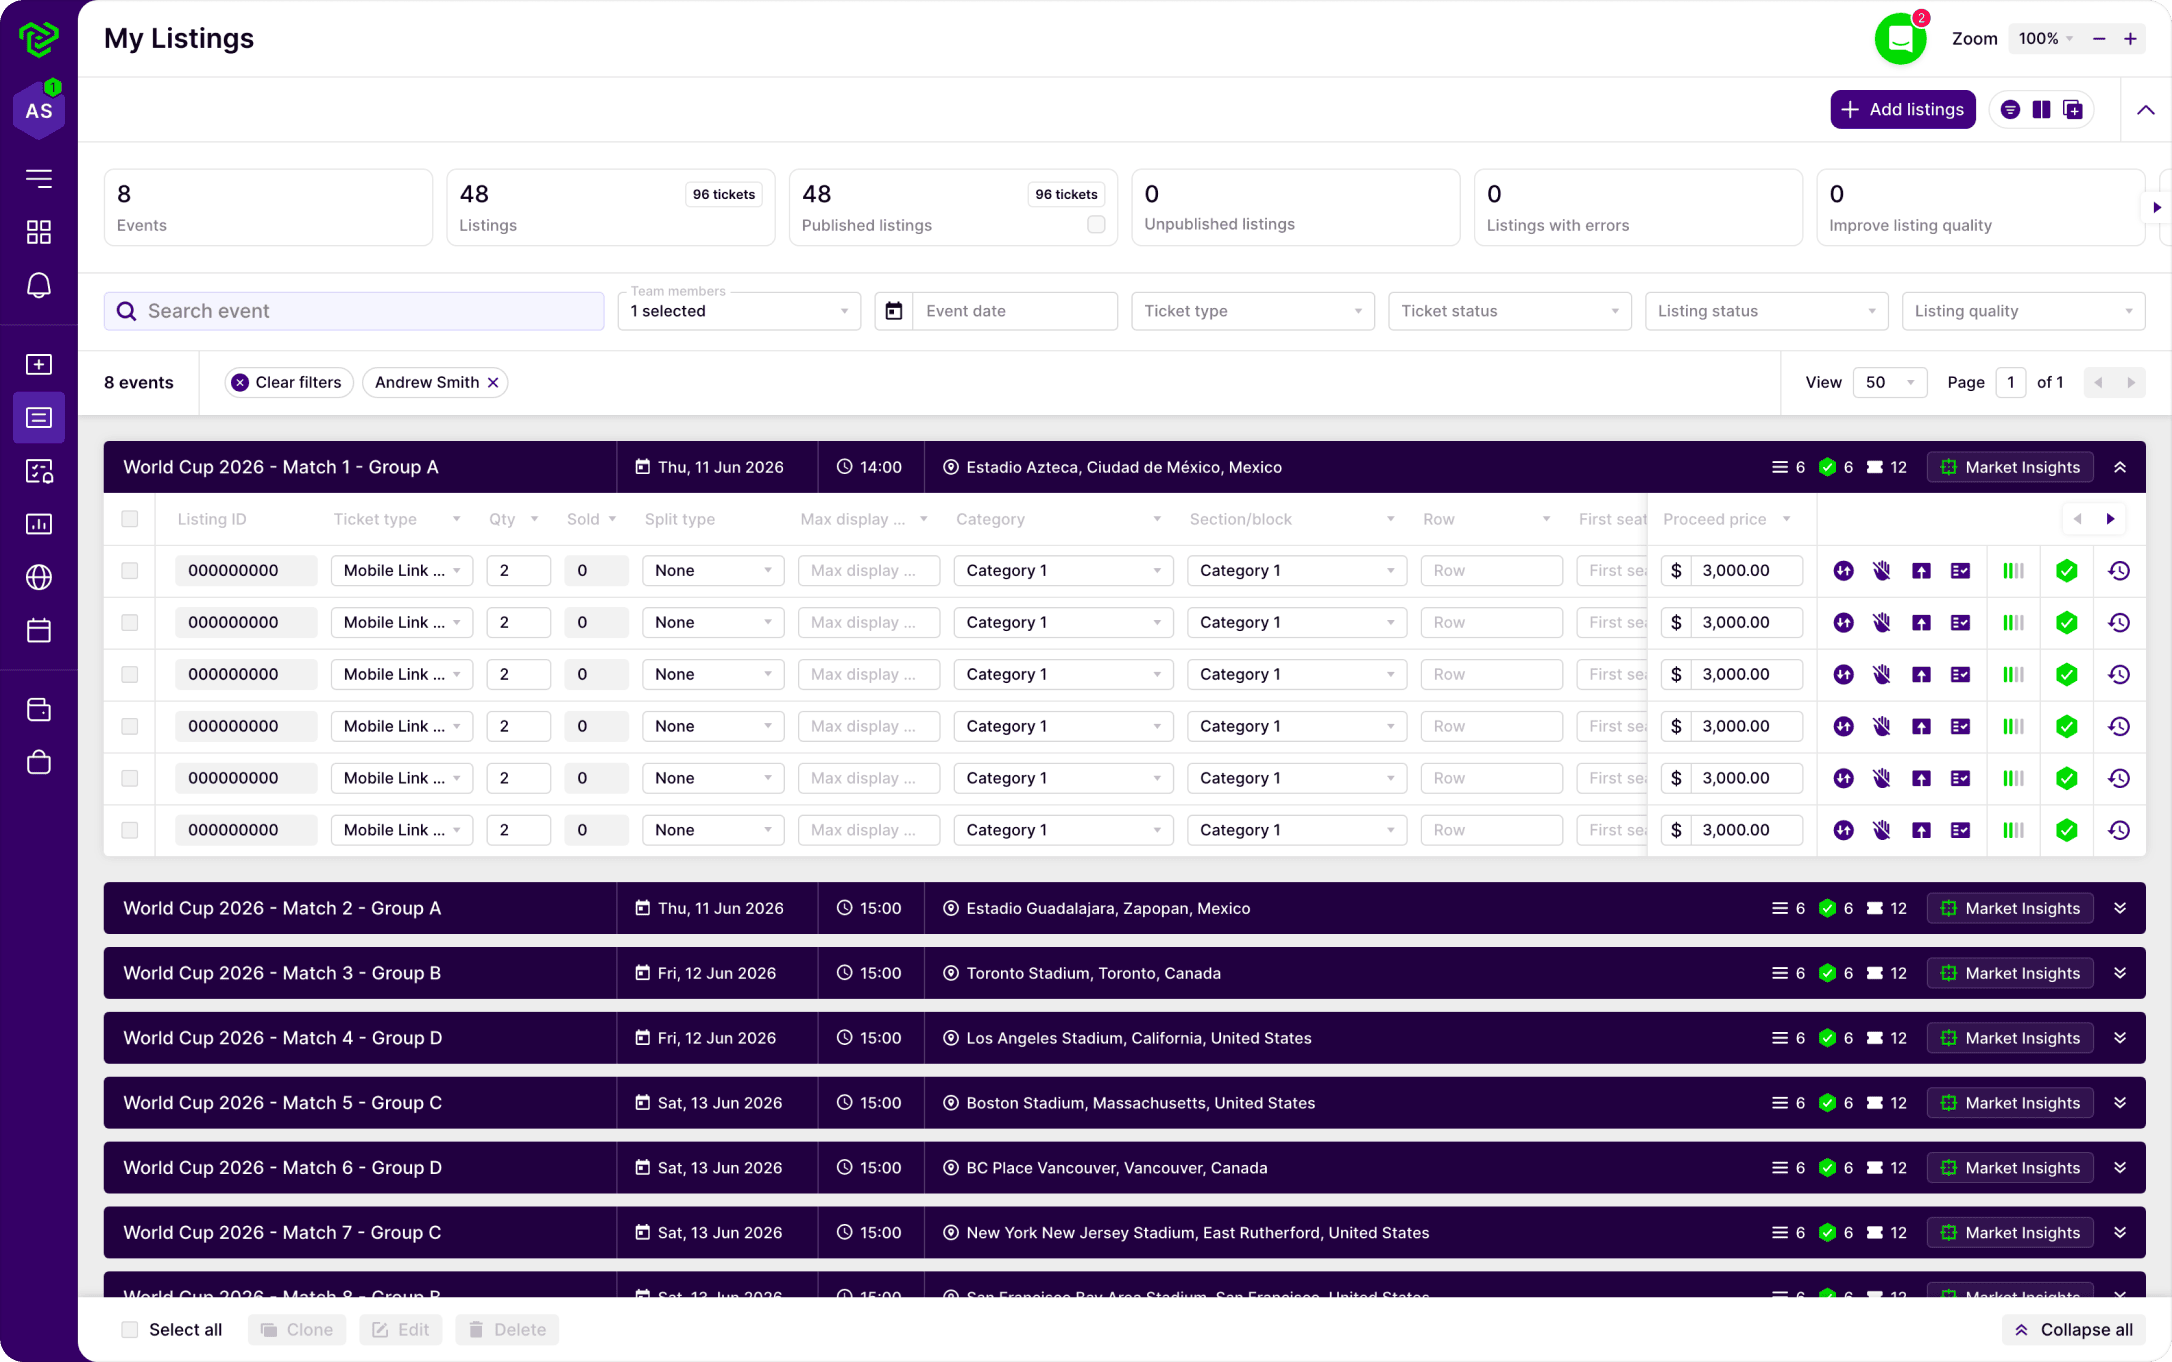Check the fifth listing row checkbox
Viewport: 2172px width, 1362px height.
pos(130,779)
